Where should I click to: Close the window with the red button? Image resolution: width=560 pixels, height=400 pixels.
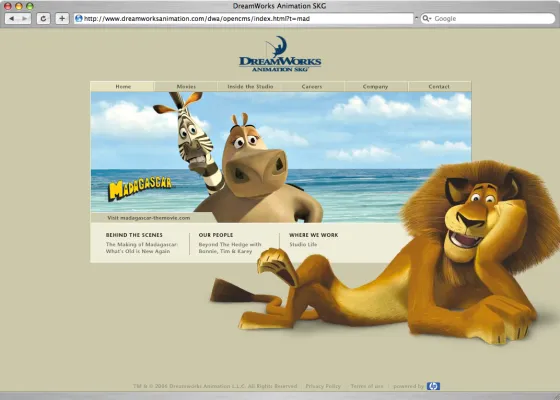[x=8, y=6]
